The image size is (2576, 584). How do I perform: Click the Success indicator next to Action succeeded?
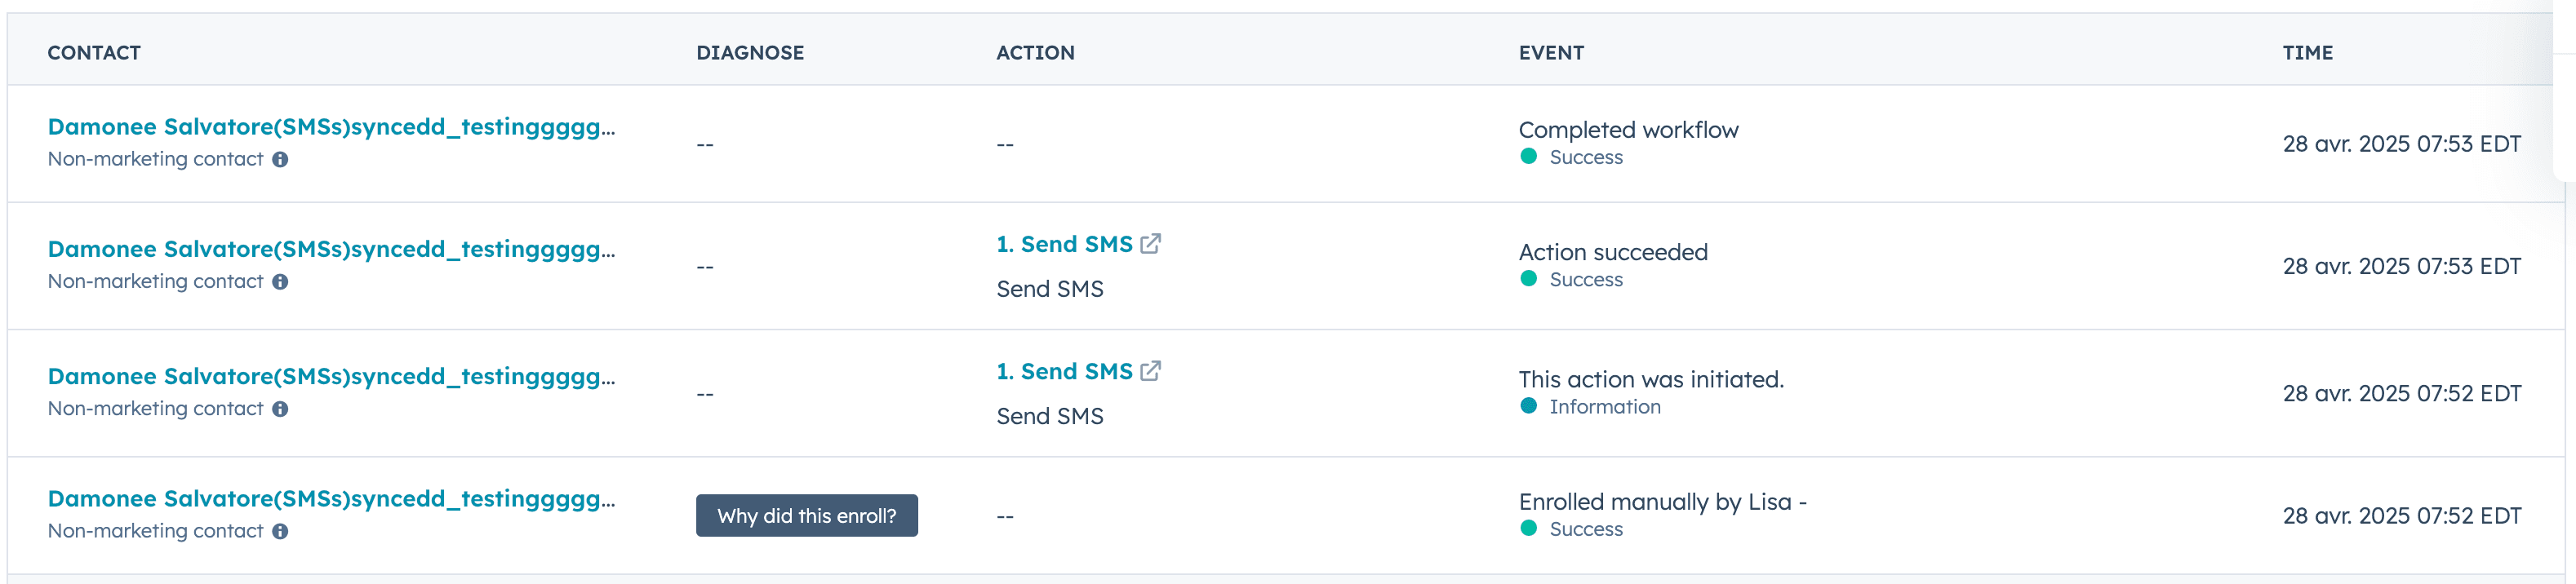tap(1528, 280)
